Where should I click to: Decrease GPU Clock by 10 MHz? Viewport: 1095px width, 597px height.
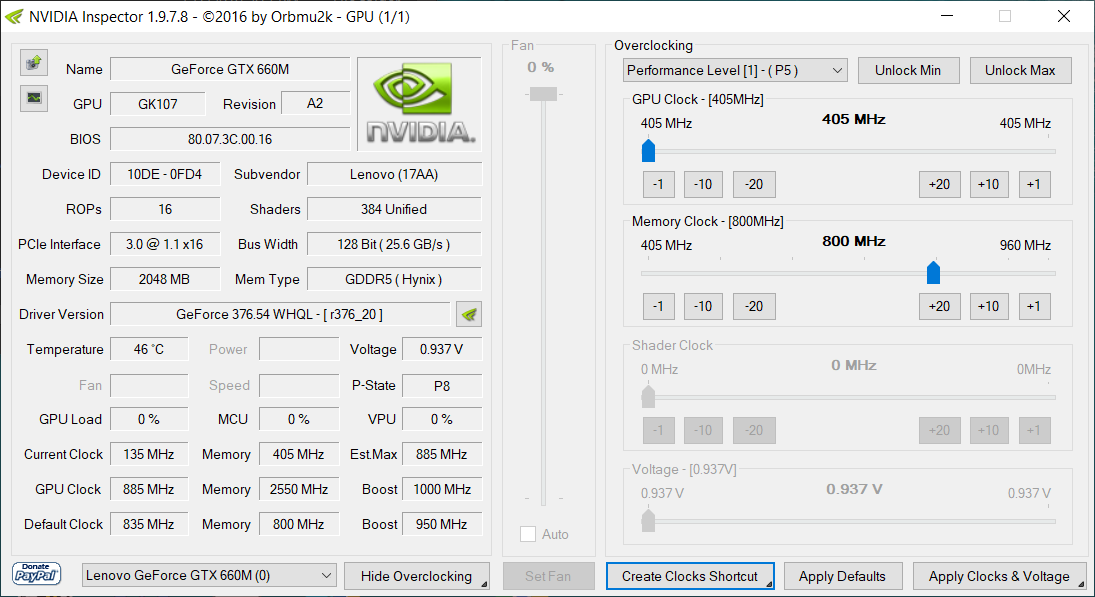click(703, 184)
